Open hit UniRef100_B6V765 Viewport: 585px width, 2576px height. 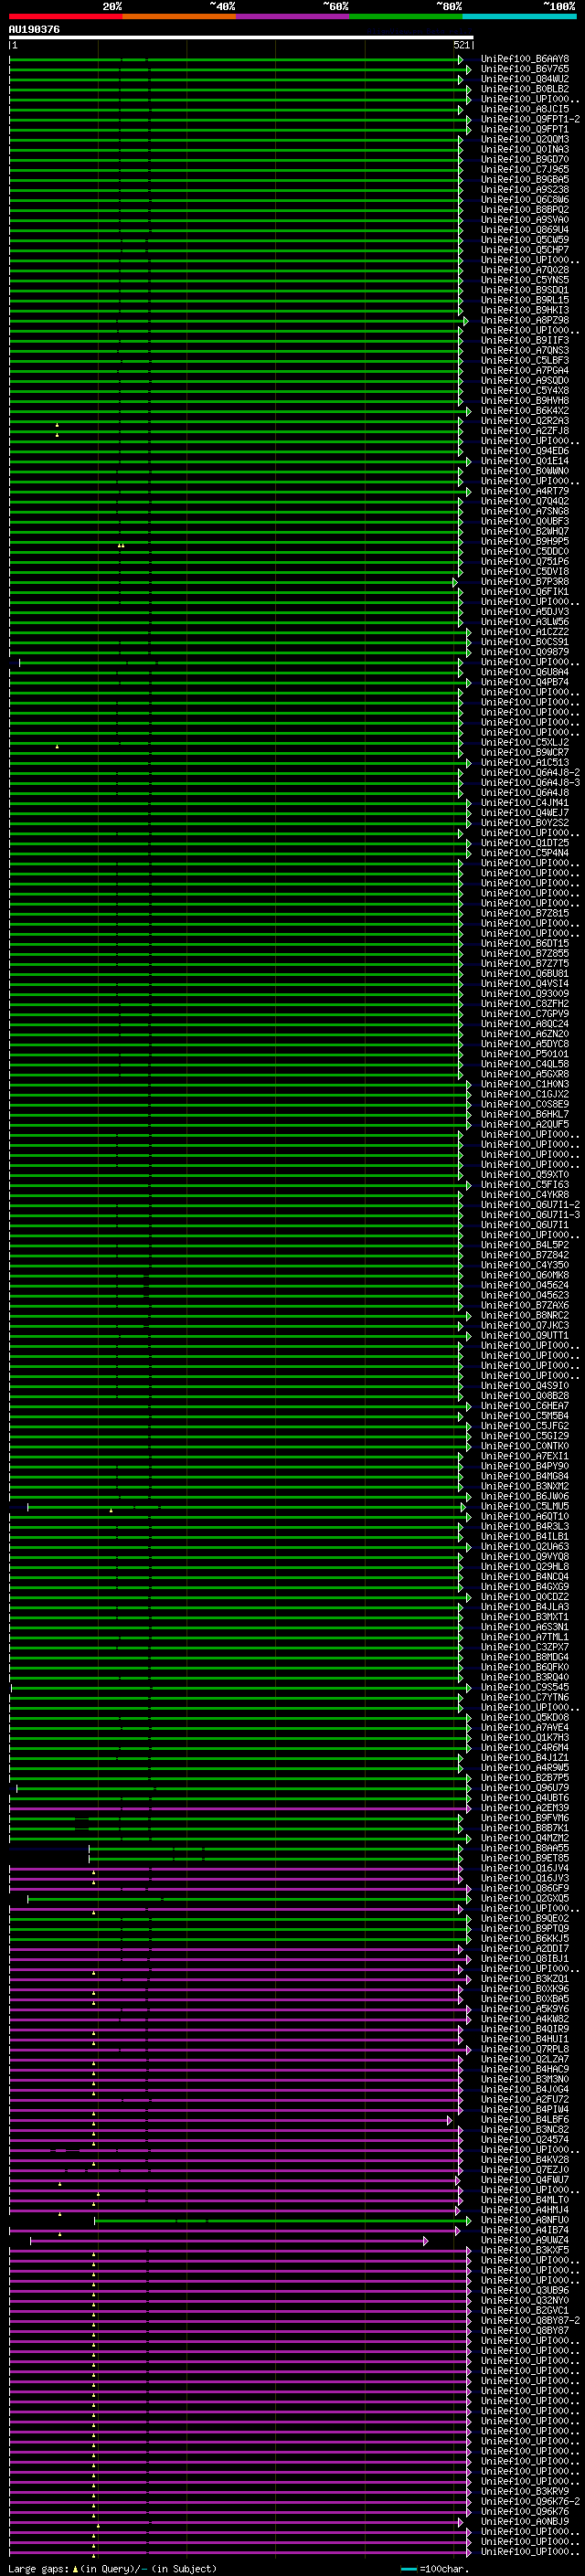pos(525,69)
